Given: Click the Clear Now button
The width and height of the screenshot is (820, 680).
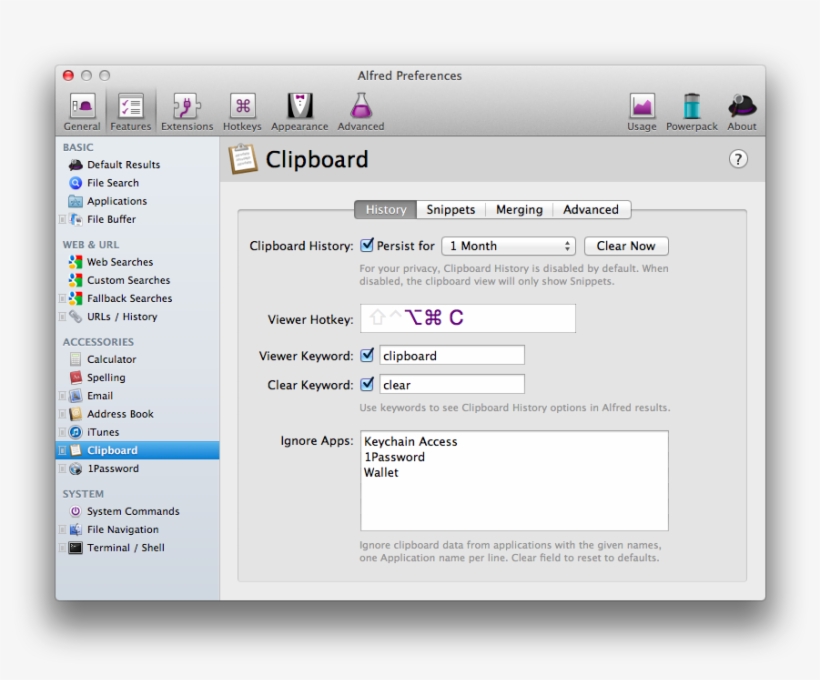Looking at the screenshot, I should pyautogui.click(x=626, y=246).
